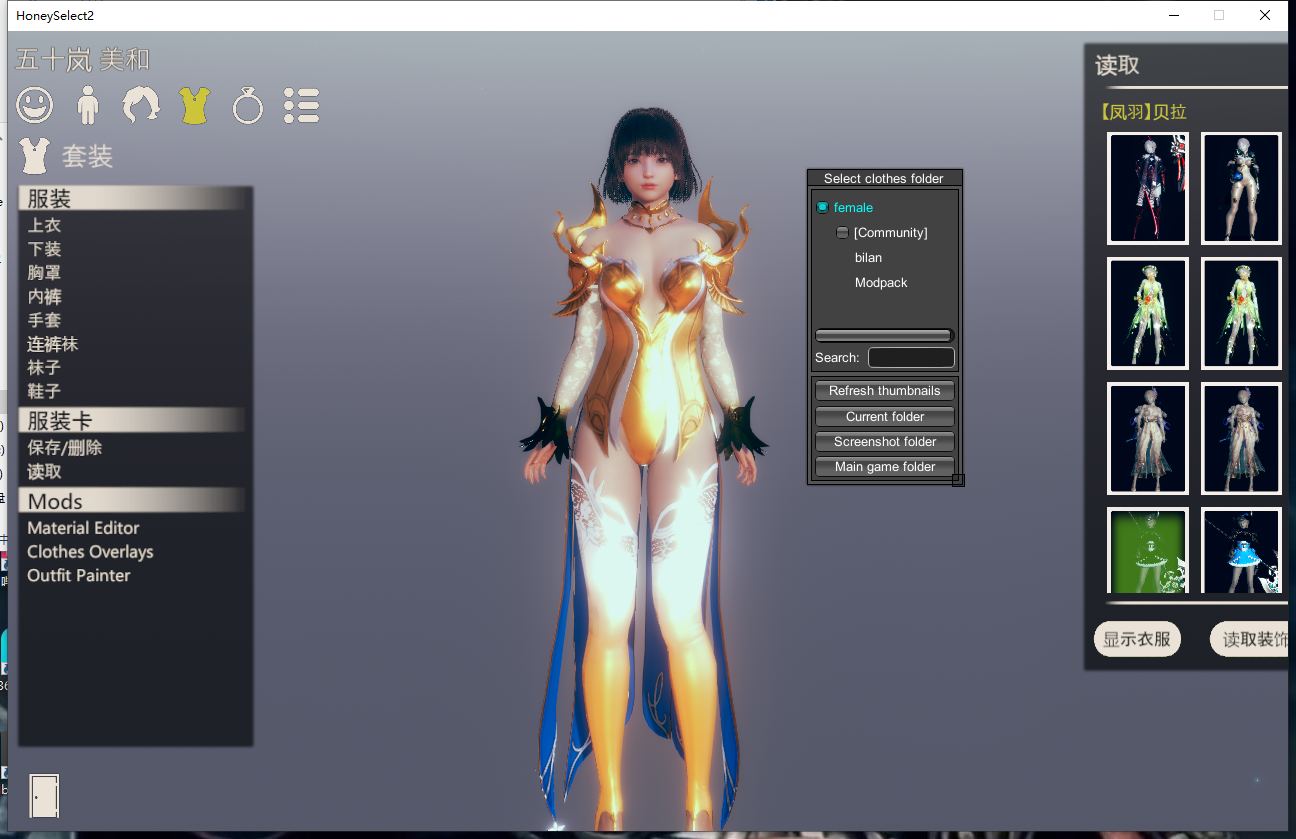Click the 读取 panel title

tap(1117, 65)
